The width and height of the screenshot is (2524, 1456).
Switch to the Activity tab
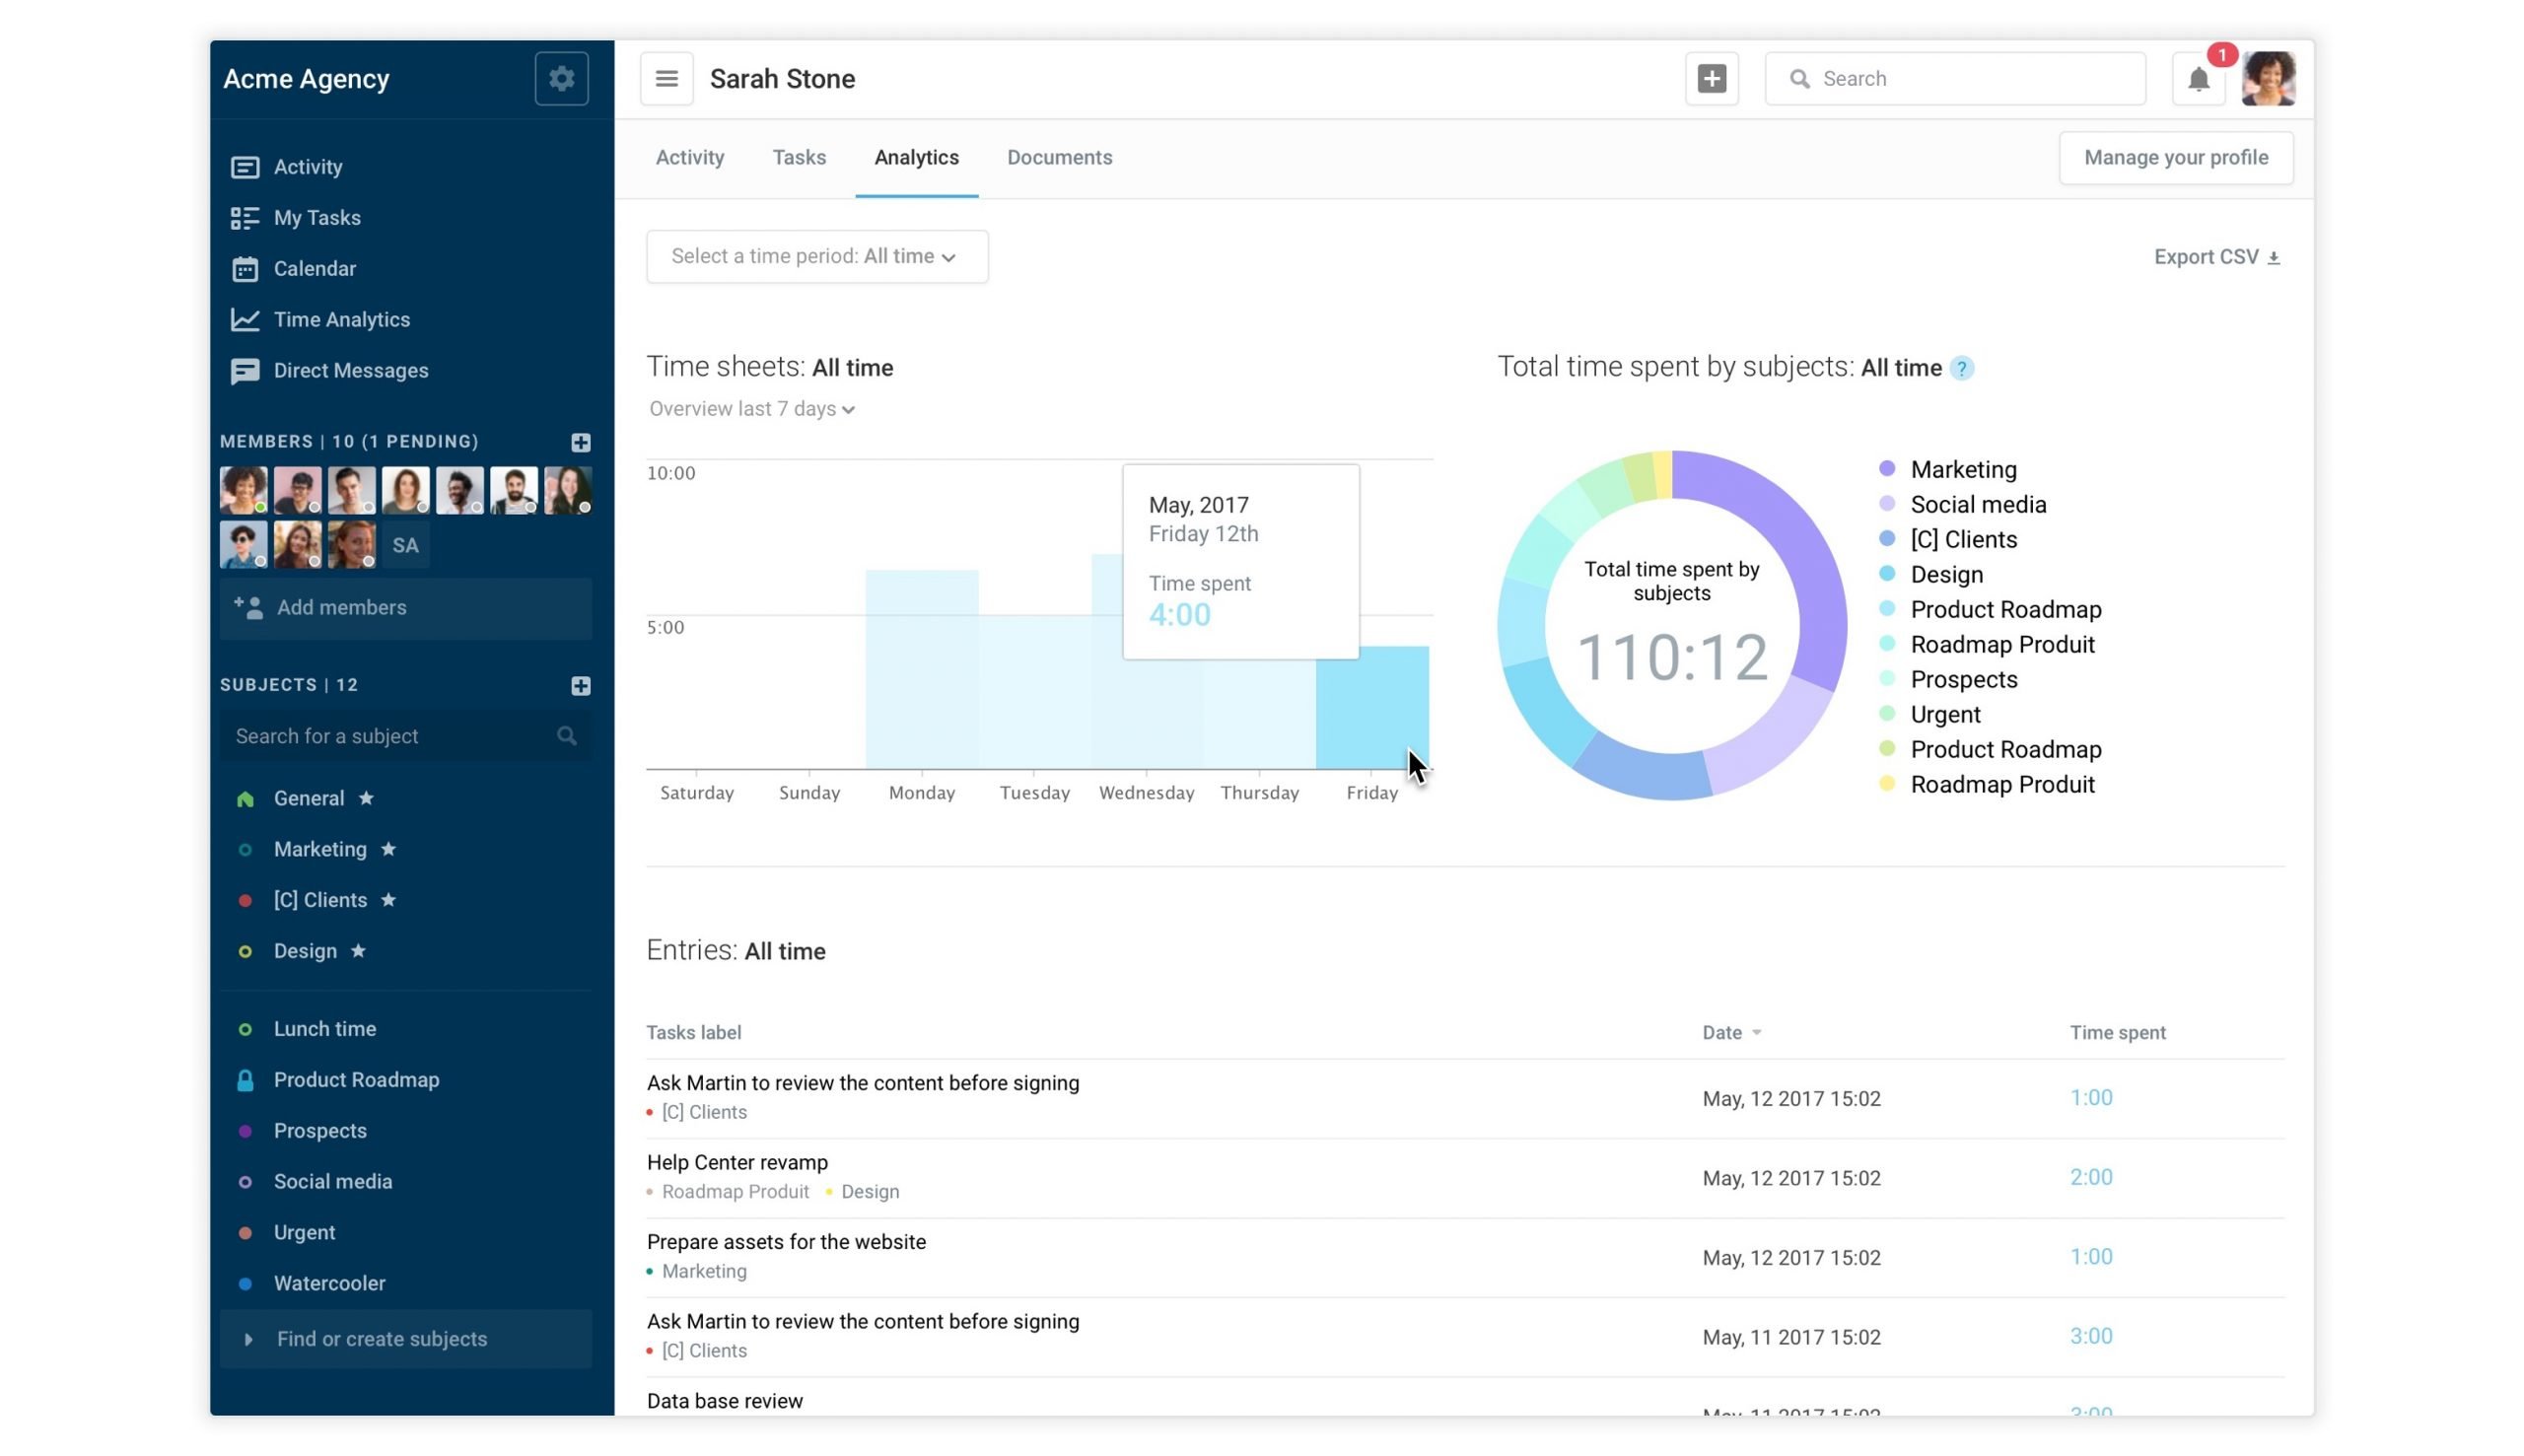tap(690, 158)
